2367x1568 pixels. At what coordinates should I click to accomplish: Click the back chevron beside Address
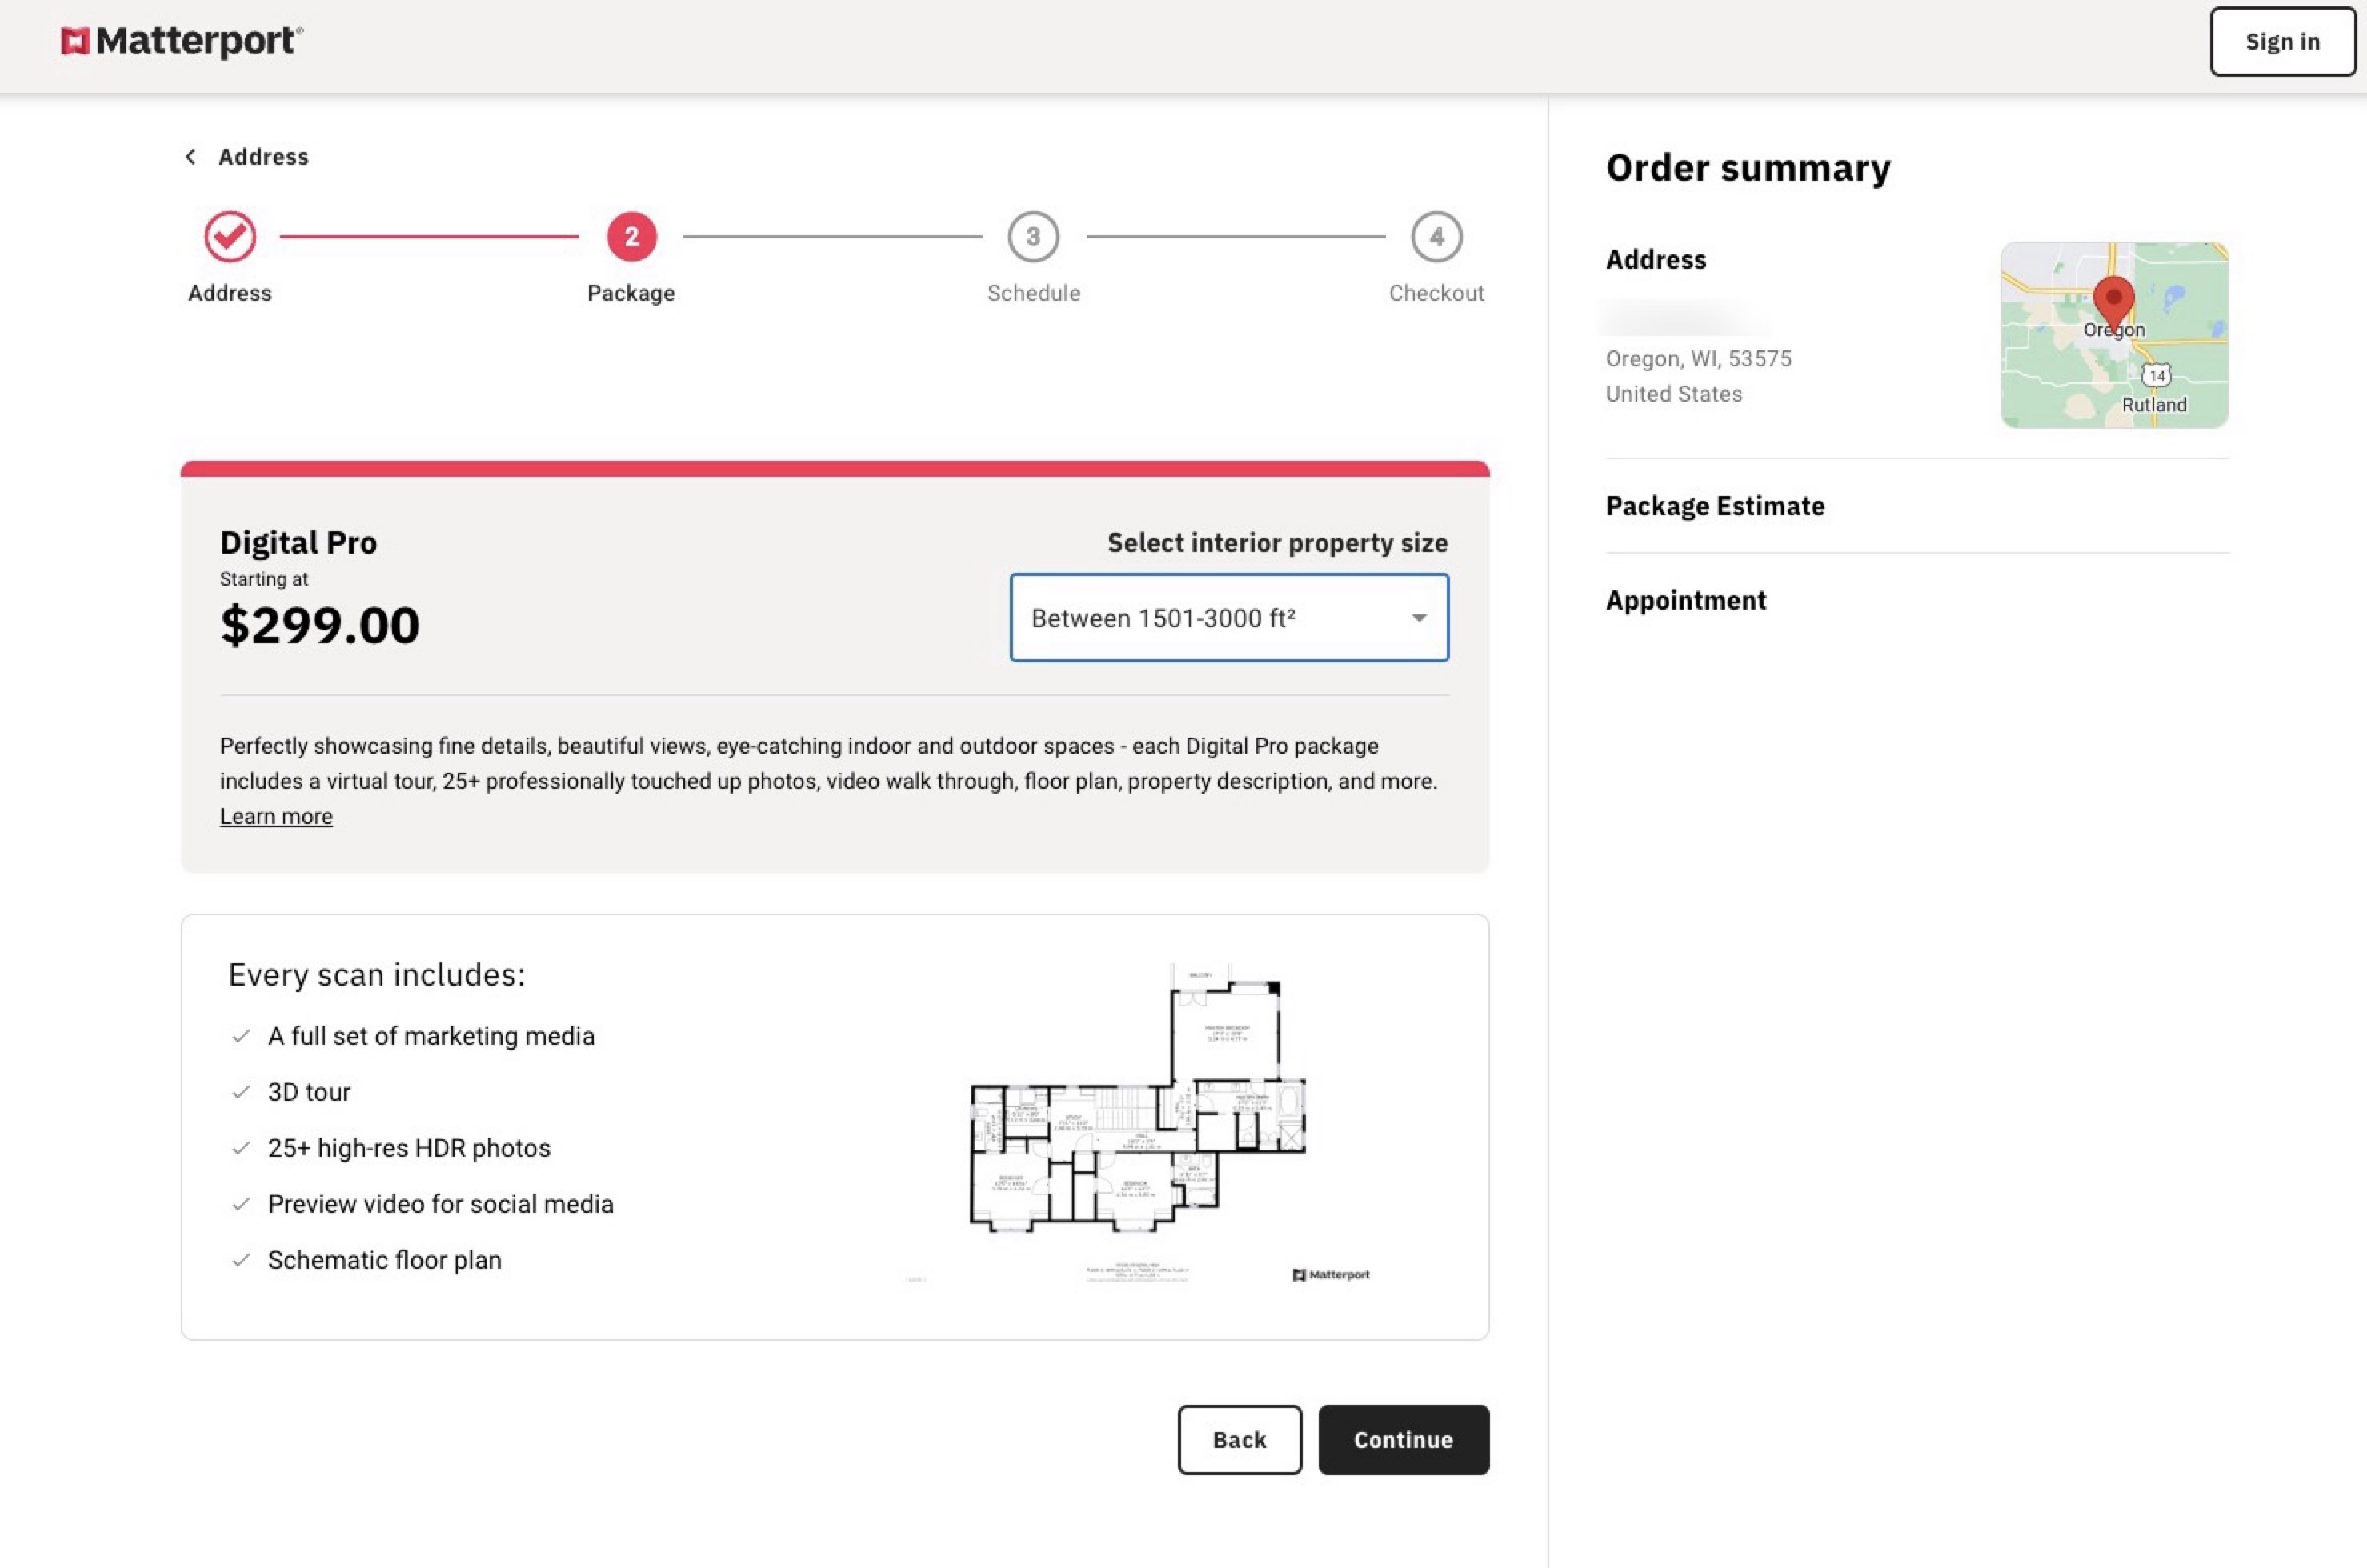click(191, 157)
